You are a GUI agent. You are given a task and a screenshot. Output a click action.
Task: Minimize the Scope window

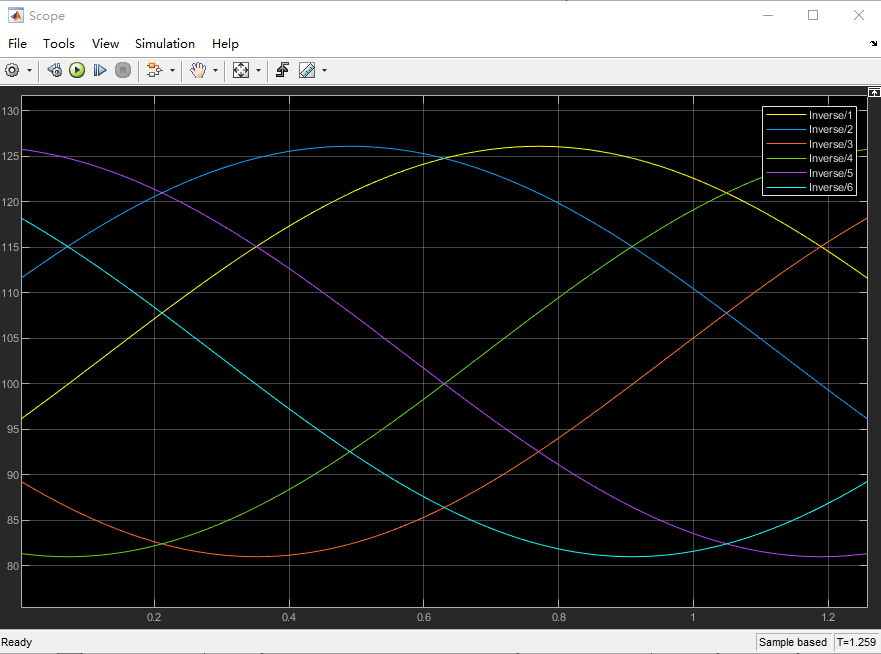coord(768,16)
